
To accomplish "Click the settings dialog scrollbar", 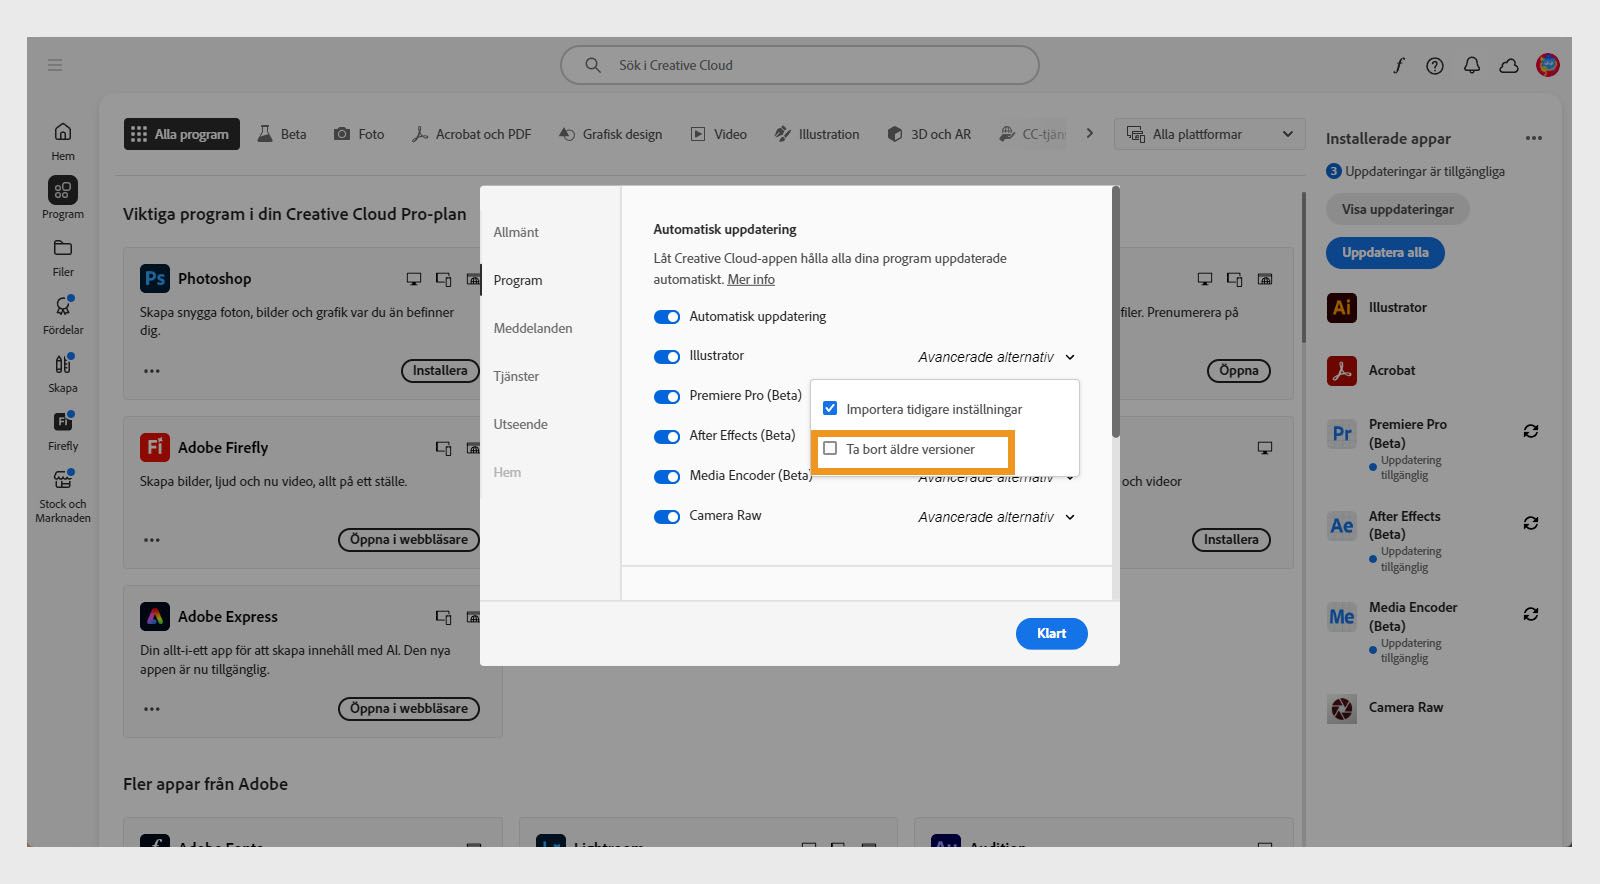I will pos(1115,312).
